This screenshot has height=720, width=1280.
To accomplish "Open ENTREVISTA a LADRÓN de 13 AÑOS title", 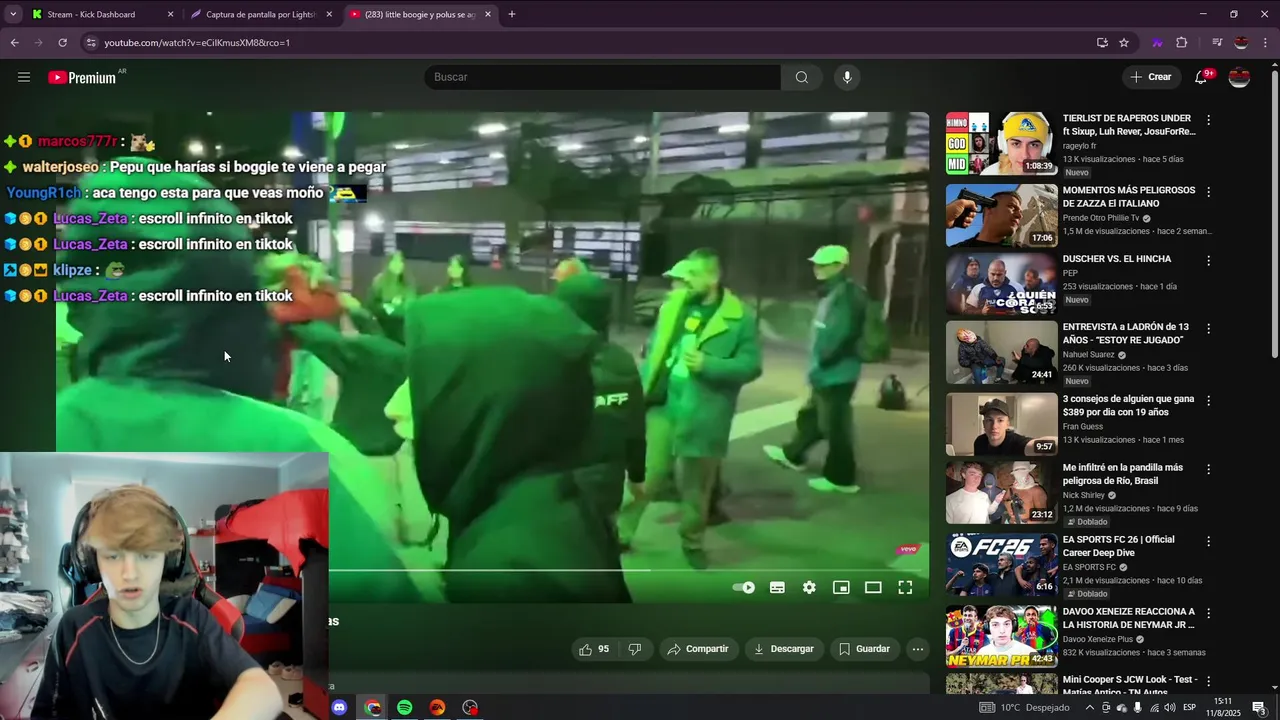I will click(x=1125, y=334).
